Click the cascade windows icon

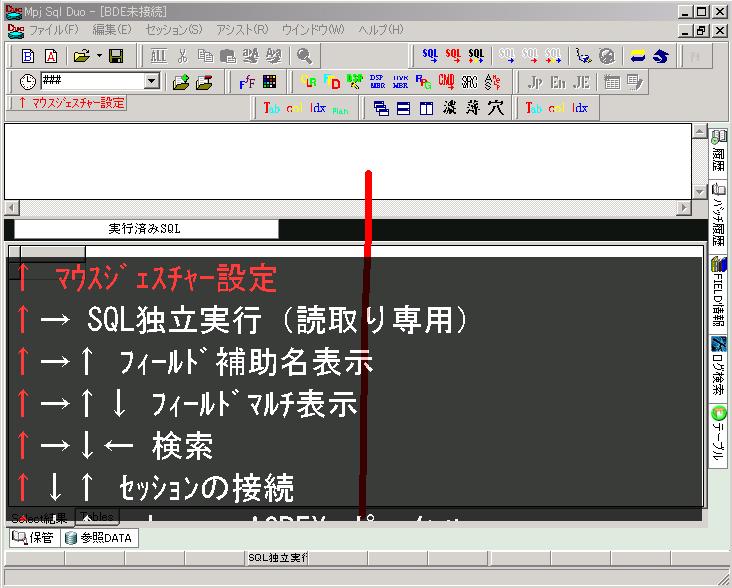click(x=381, y=108)
